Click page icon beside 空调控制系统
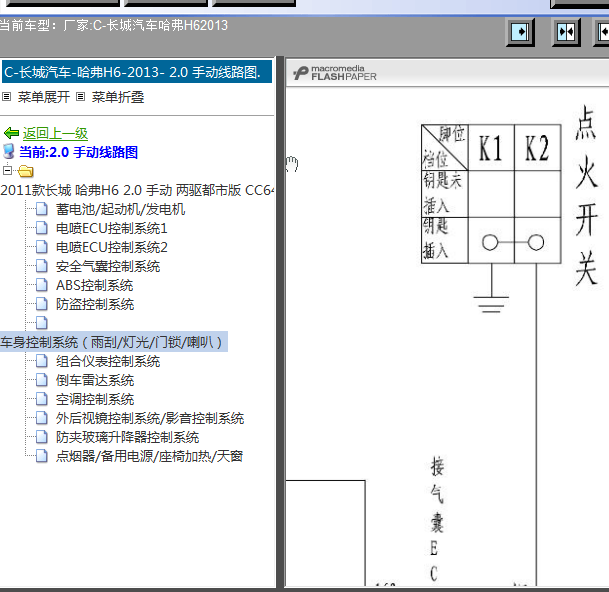 [42, 399]
